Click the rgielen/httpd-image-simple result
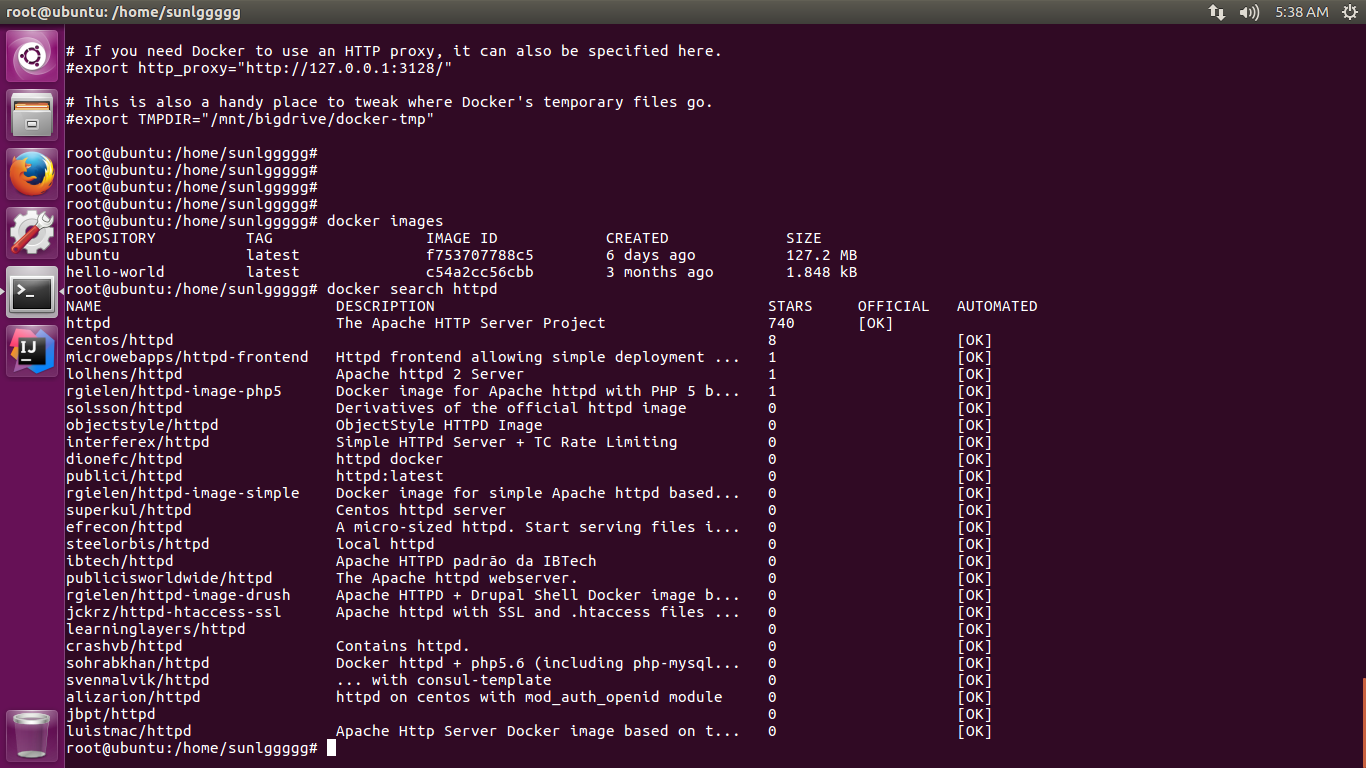The height and width of the screenshot is (768, 1366). 183,493
